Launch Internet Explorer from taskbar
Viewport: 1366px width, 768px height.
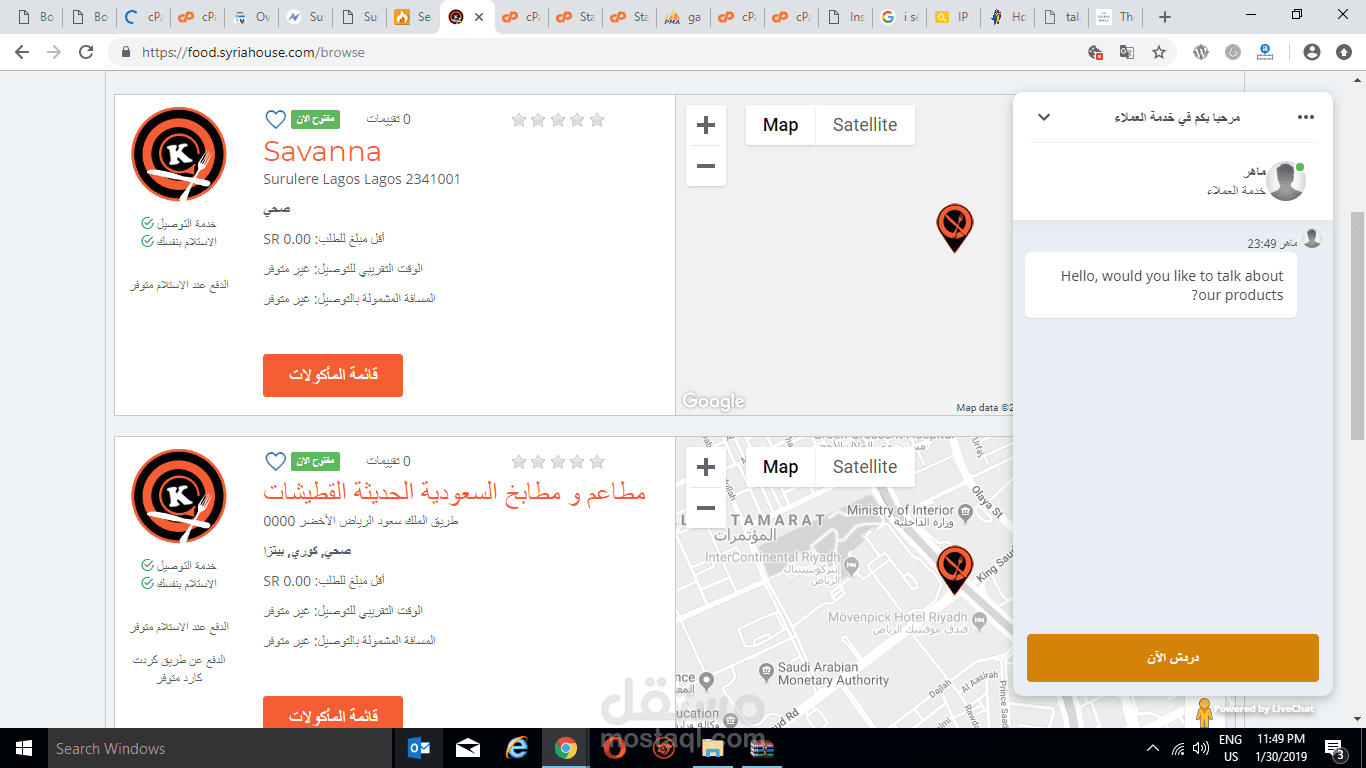pos(516,748)
